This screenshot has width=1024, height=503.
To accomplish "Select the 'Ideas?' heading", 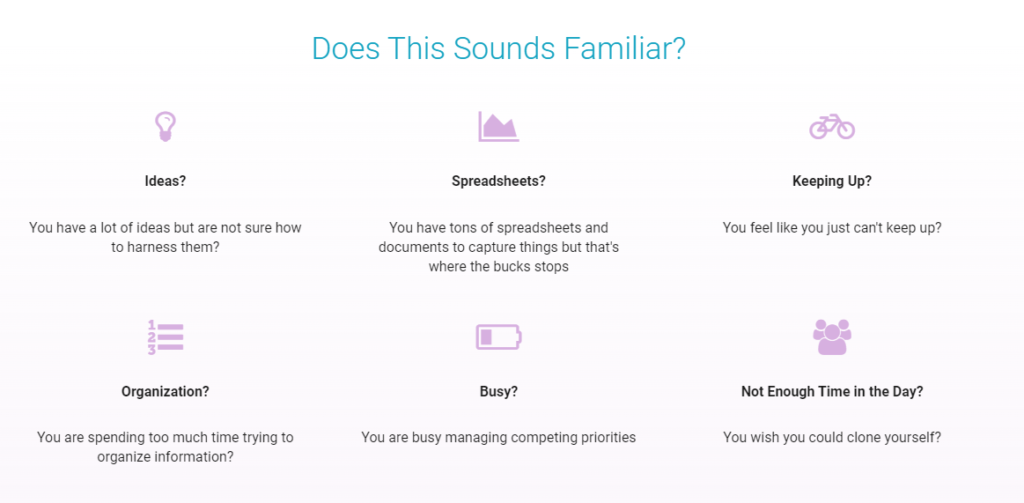I will click(165, 181).
